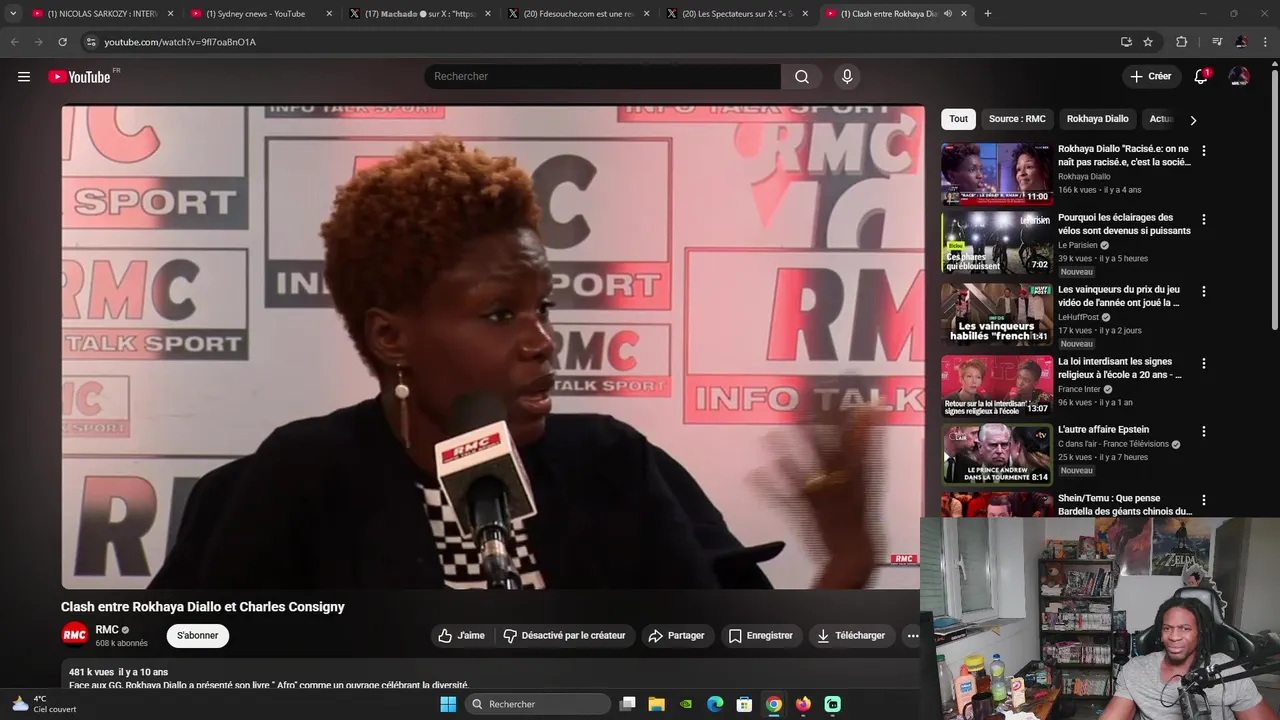
Task: Go to YouTube home via logo
Action: (79, 77)
